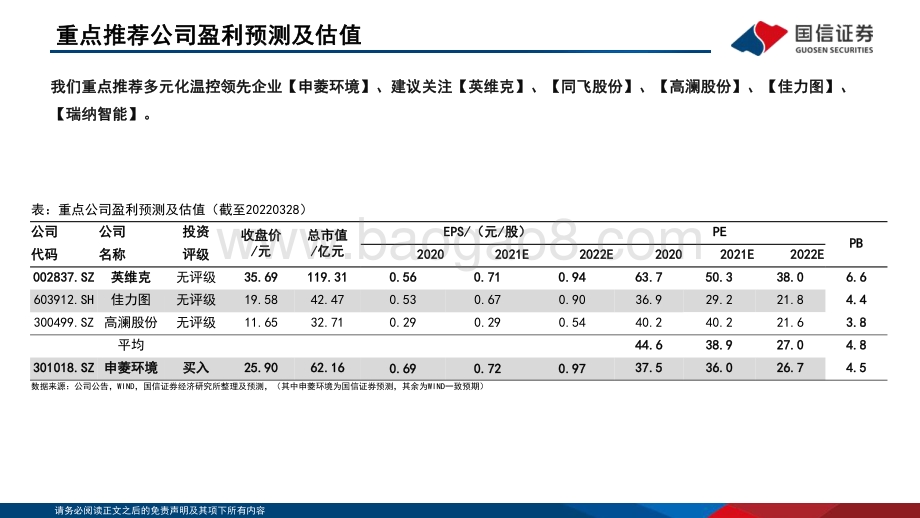This screenshot has height=518, width=920.
Task: Click PE value 63.7 for 英维克
Action: point(648,277)
